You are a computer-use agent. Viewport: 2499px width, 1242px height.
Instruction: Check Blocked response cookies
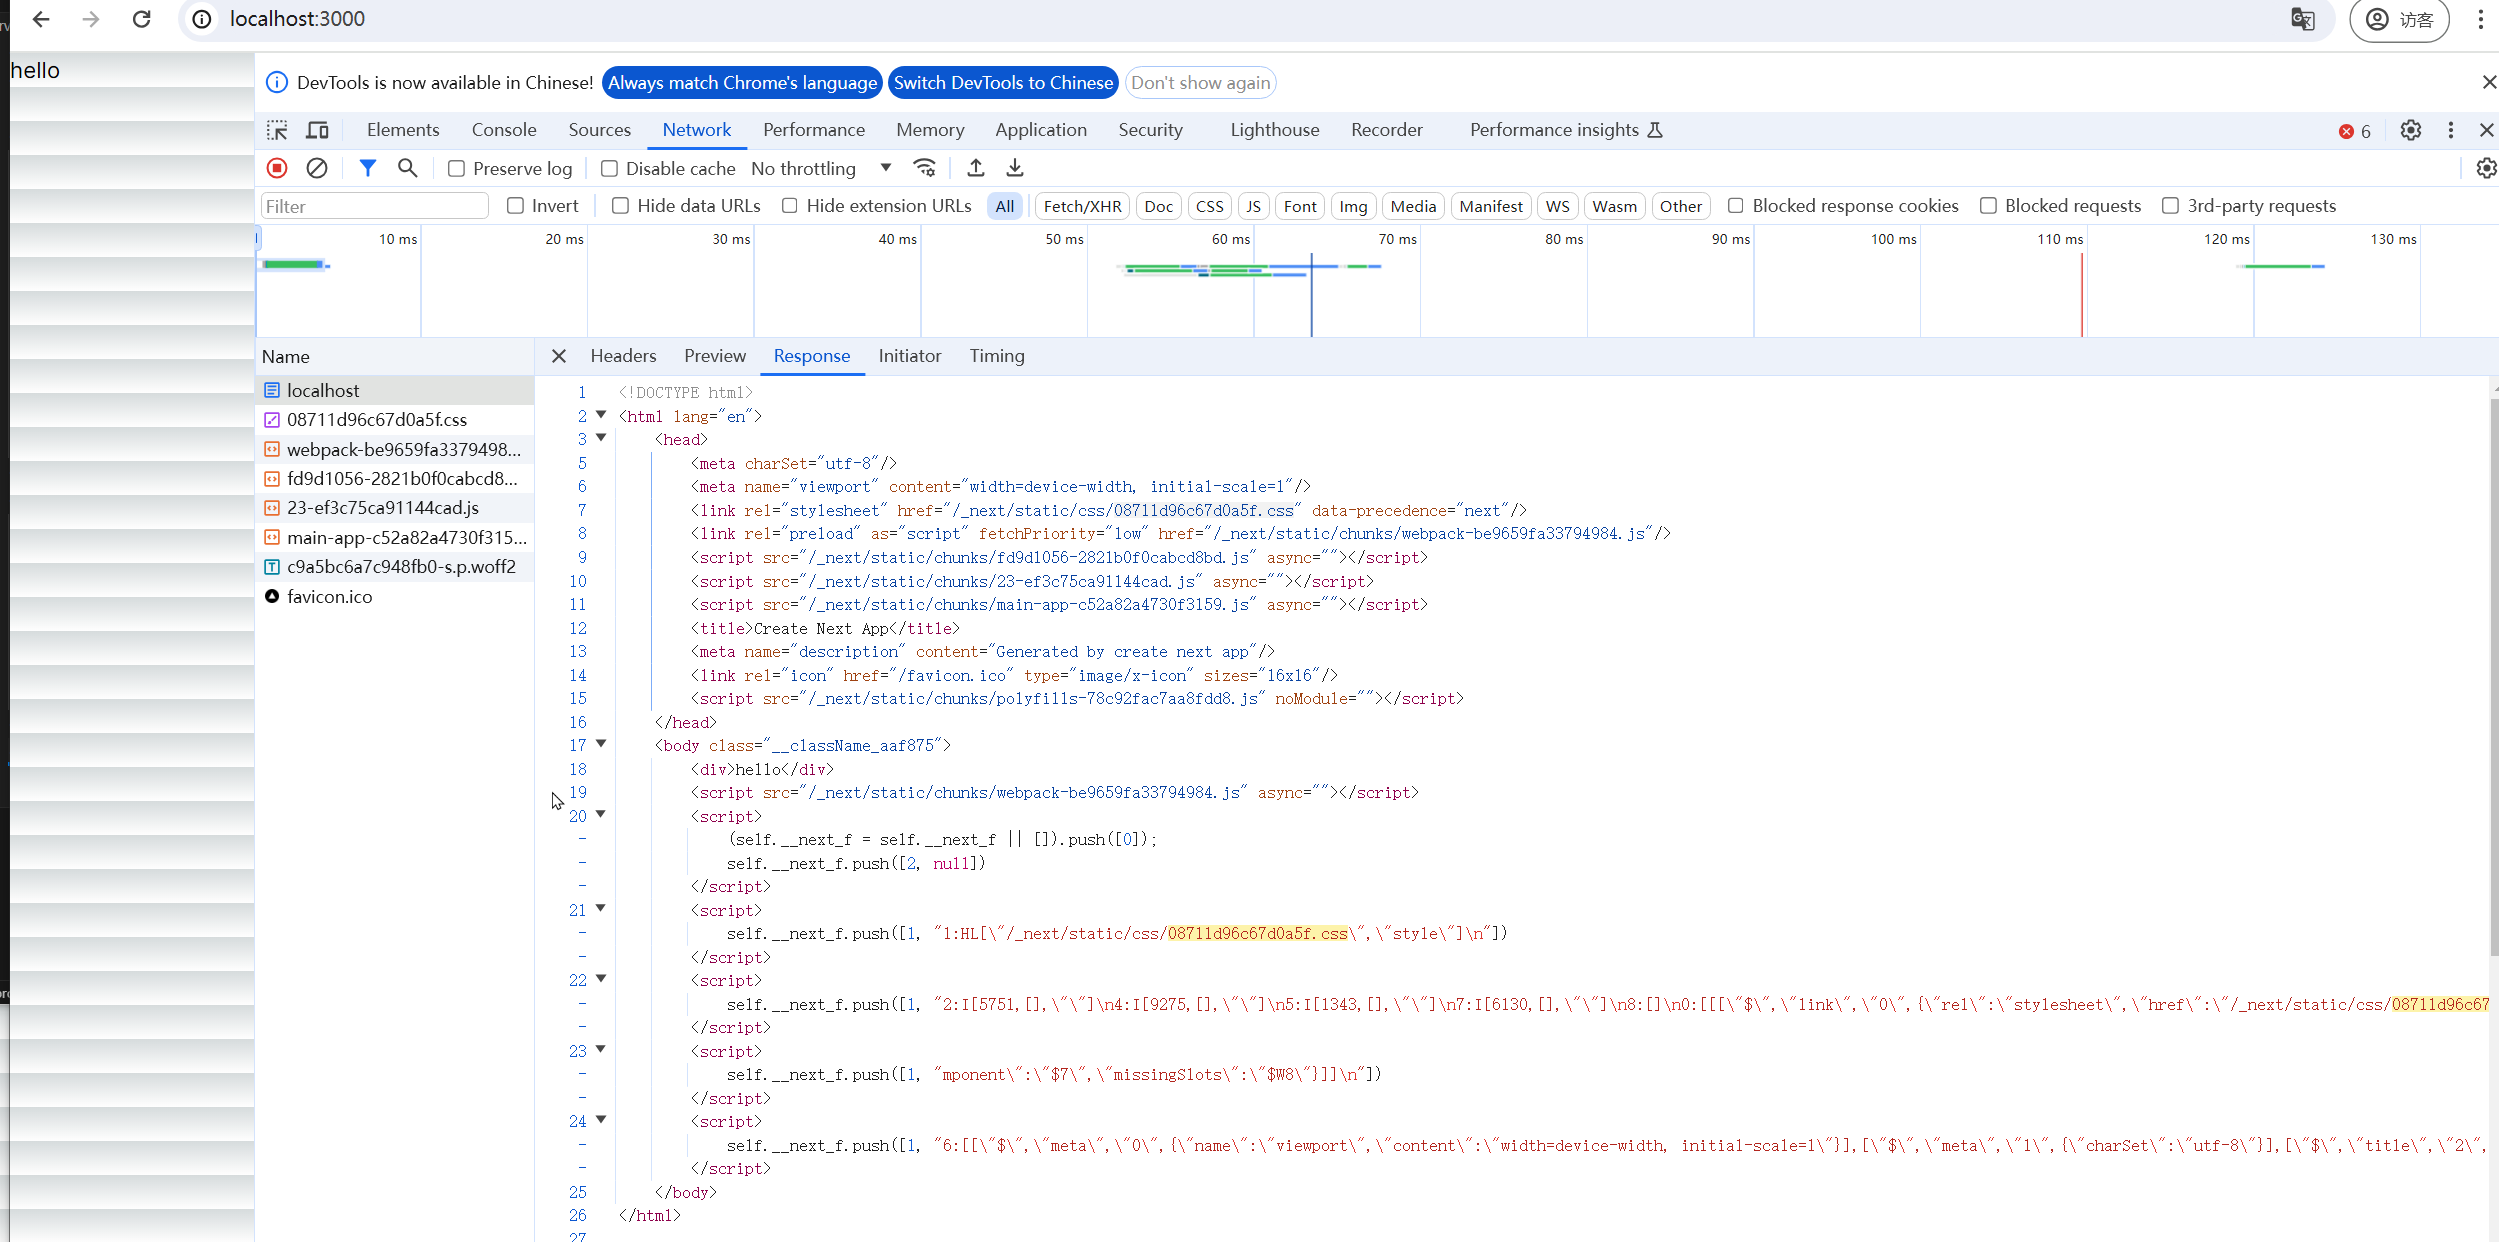(1735, 206)
